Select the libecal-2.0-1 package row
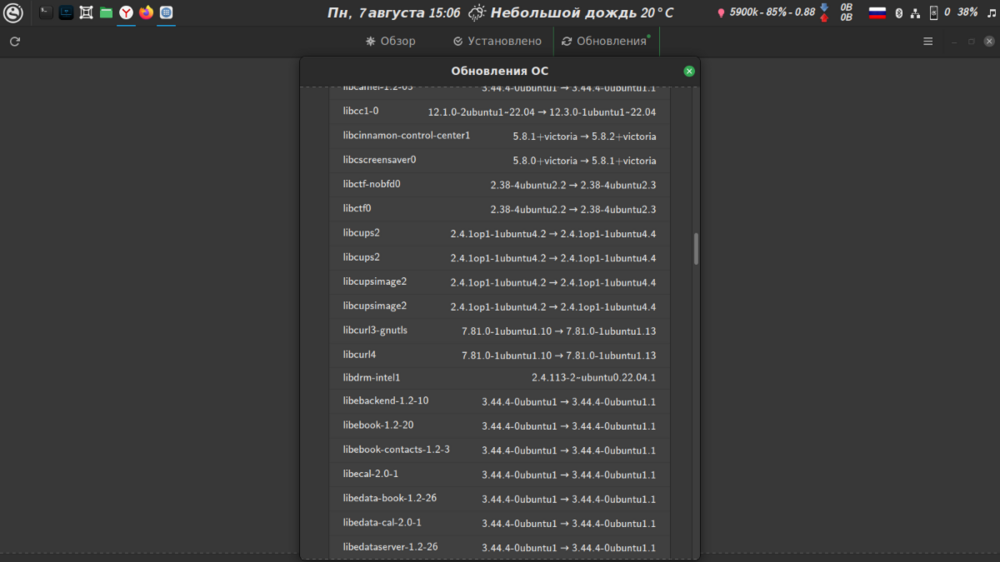Screen dimensions: 1000x562 point(499,474)
